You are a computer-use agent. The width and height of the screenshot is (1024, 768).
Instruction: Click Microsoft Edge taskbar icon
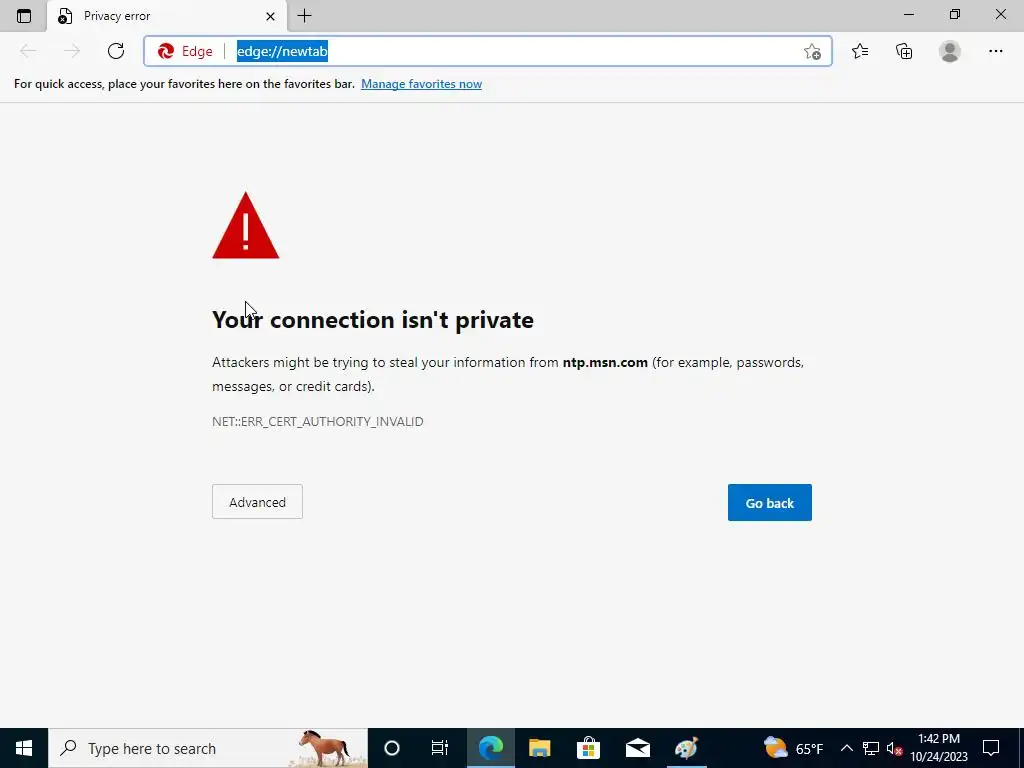(x=490, y=748)
